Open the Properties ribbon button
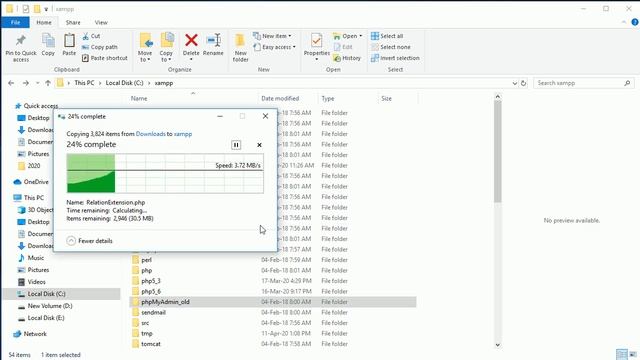 tap(316, 47)
